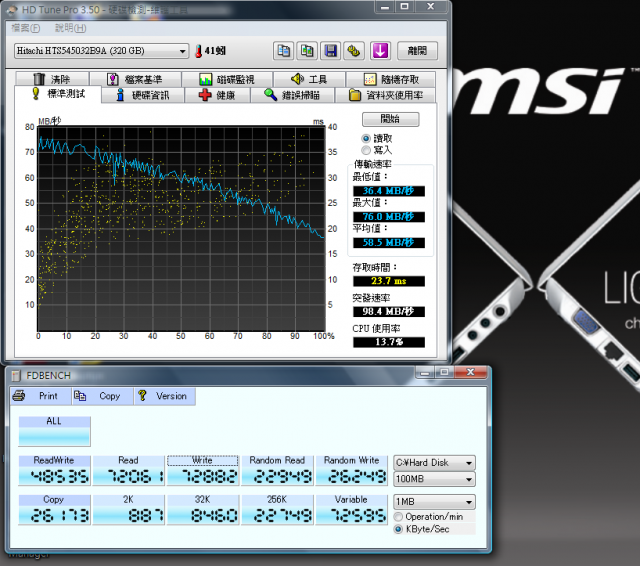Click the Version toolbar label in FDBENCH
This screenshot has width=640, height=566.
[x=171, y=396]
